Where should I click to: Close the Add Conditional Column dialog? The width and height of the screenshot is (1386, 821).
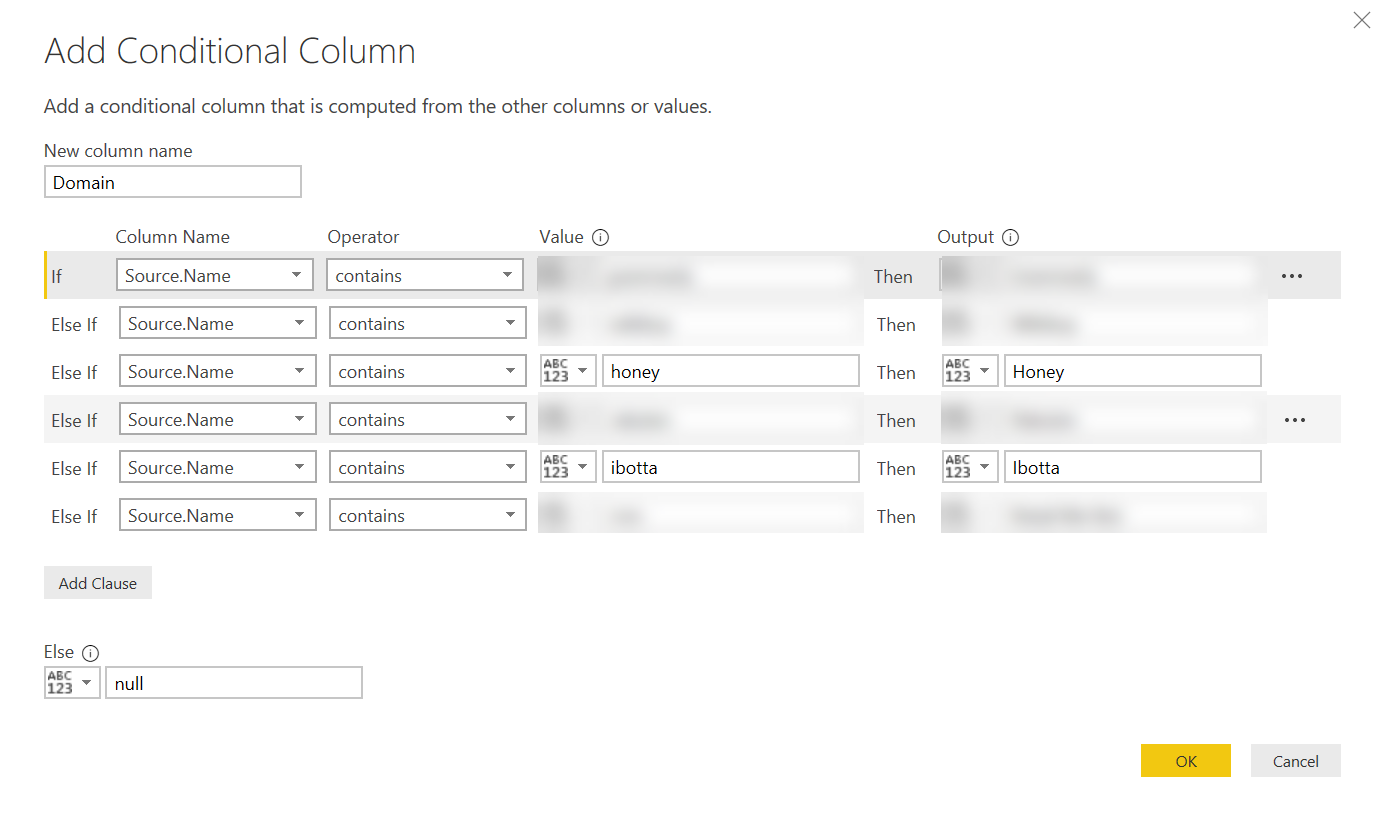click(1361, 20)
